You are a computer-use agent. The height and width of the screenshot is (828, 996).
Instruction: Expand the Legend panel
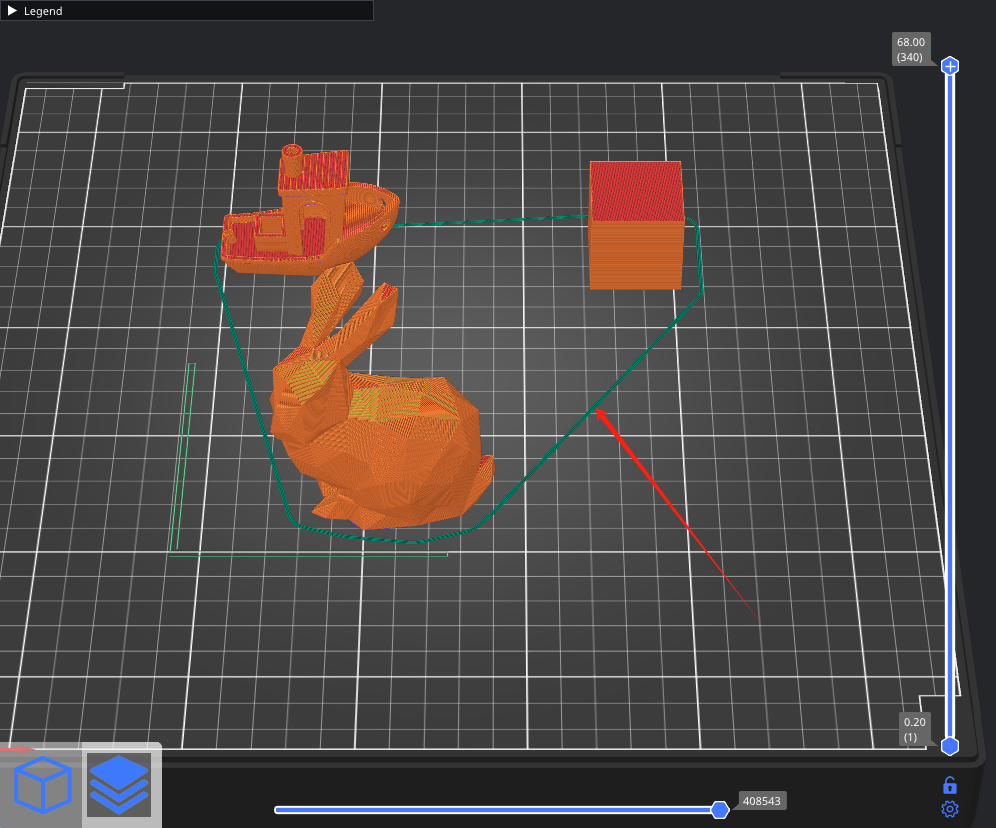[13, 11]
